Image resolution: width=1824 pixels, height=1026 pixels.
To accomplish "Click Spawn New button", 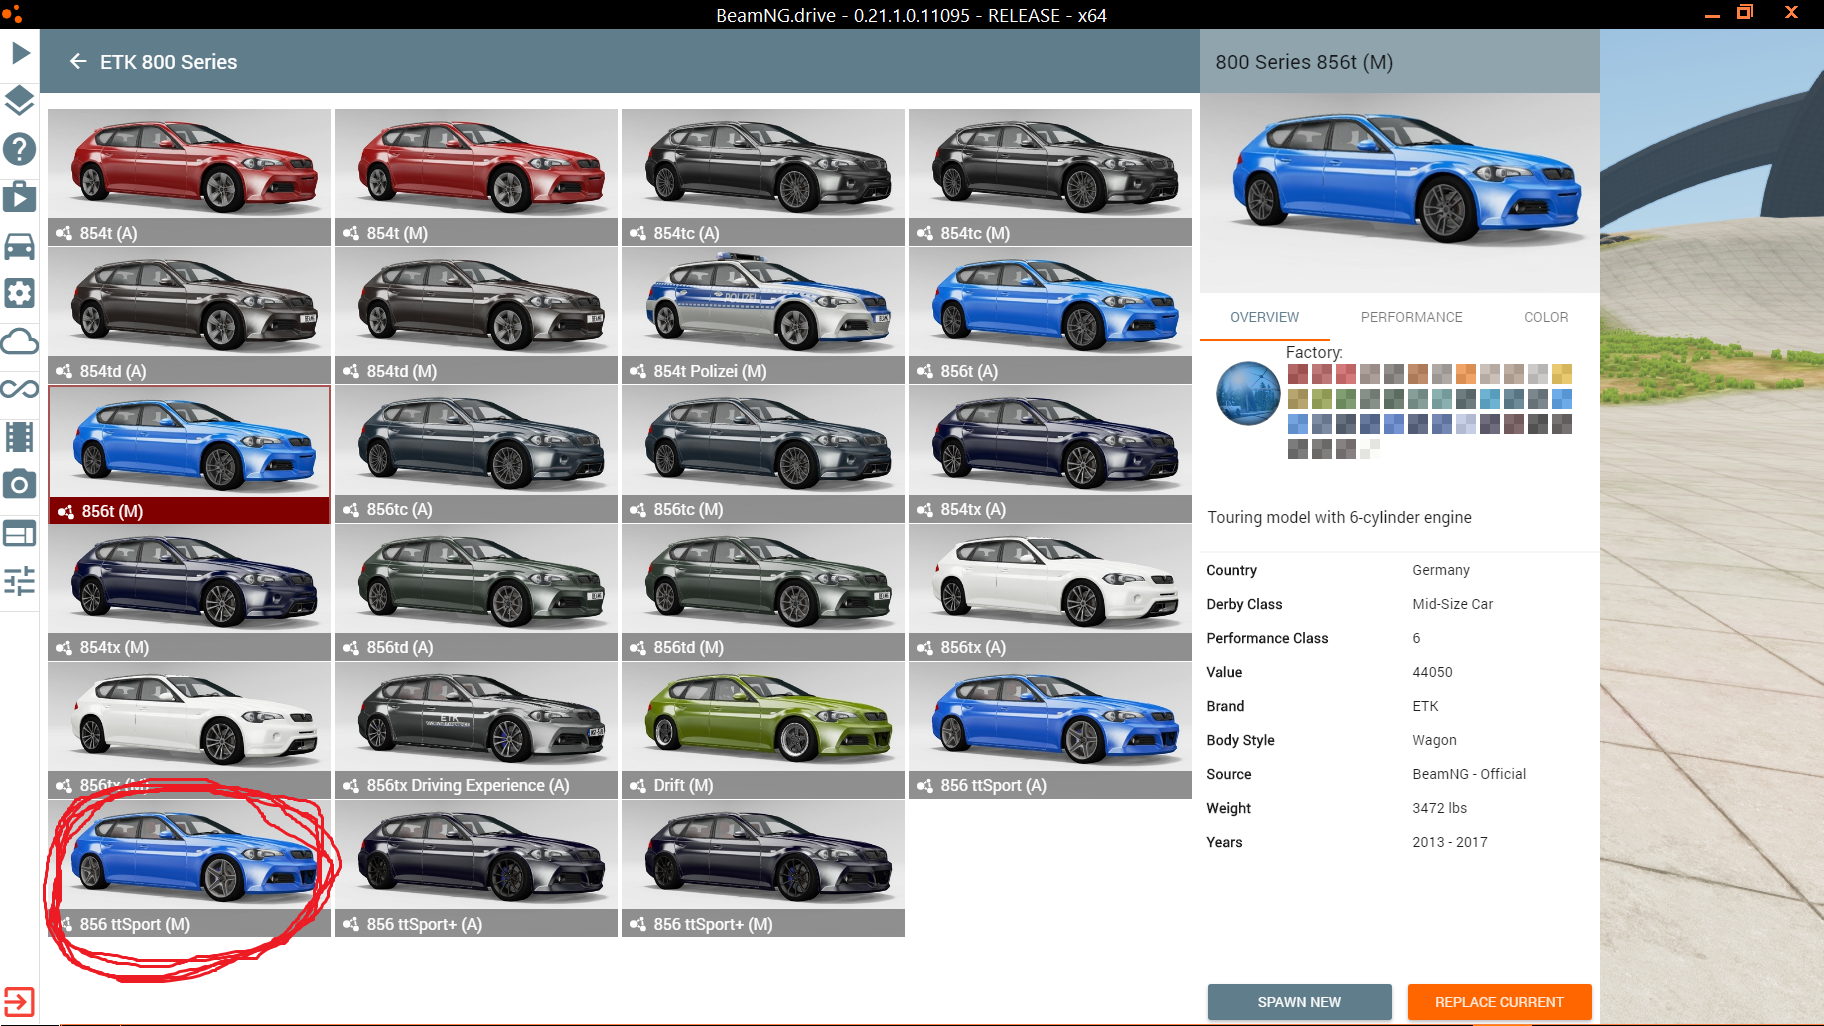I will coord(1299,1002).
